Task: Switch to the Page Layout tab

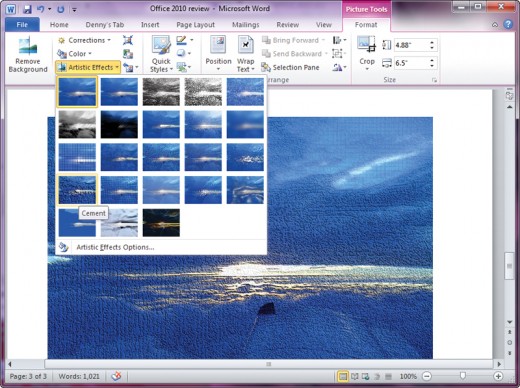Action: 196,25
